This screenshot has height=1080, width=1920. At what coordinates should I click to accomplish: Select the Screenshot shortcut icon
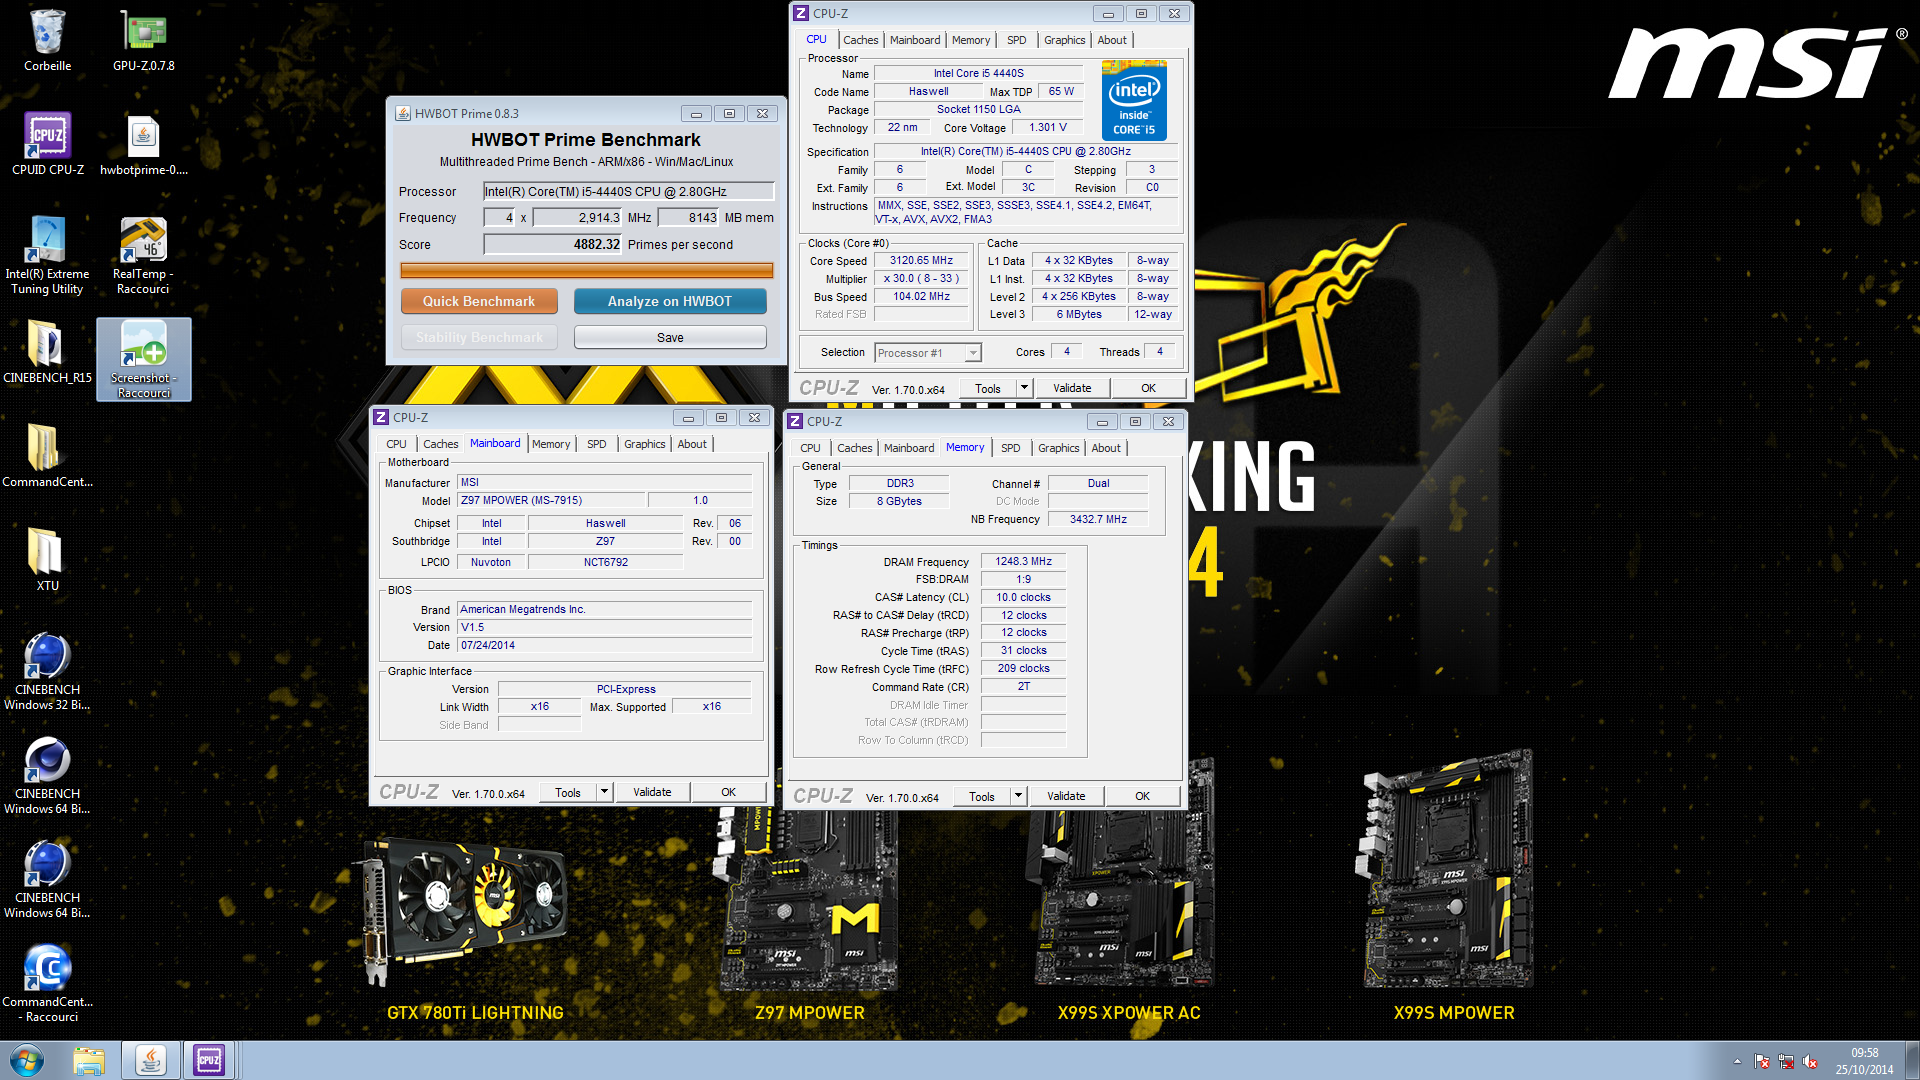[143, 359]
